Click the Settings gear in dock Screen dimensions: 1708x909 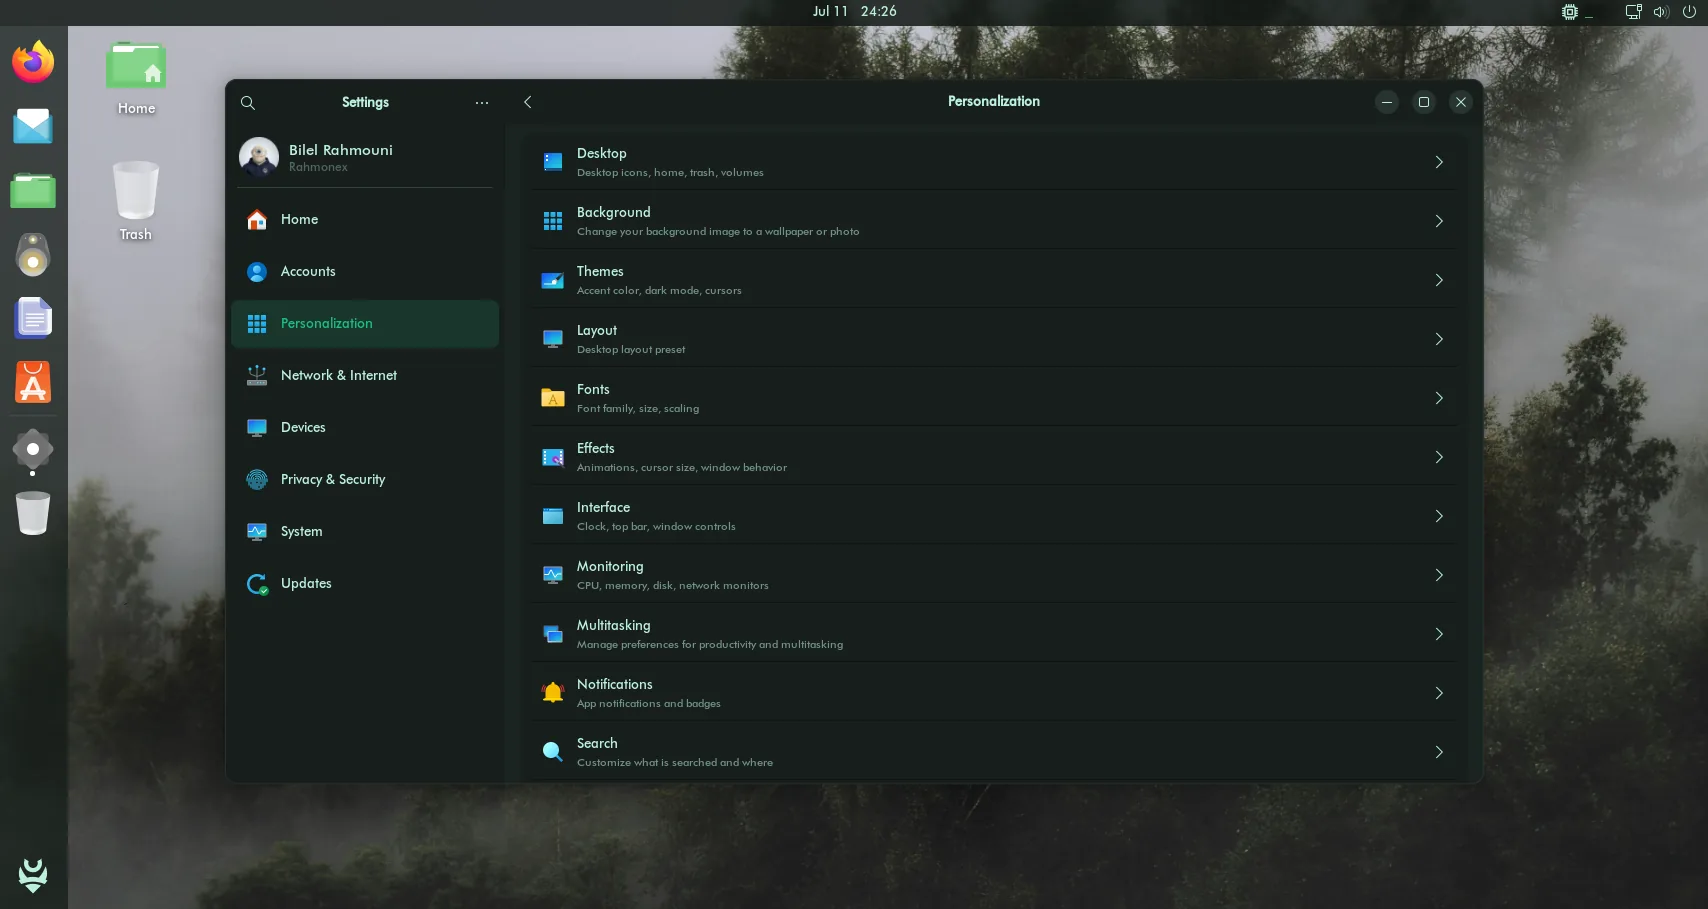coord(33,449)
